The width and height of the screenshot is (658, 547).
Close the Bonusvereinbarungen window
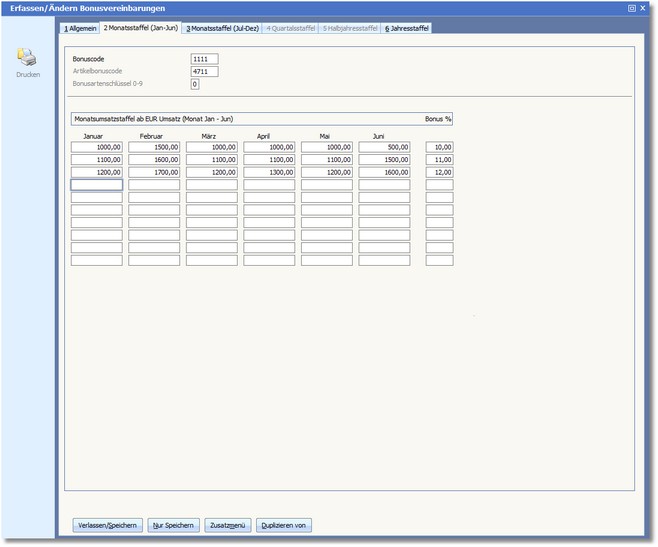coord(642,7)
